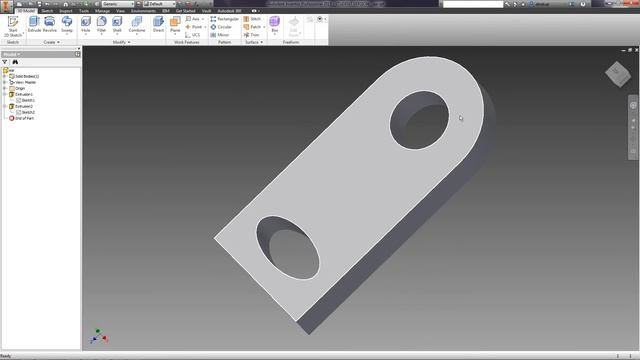Click the Home view icon in quick access toolbar

(65, 4)
